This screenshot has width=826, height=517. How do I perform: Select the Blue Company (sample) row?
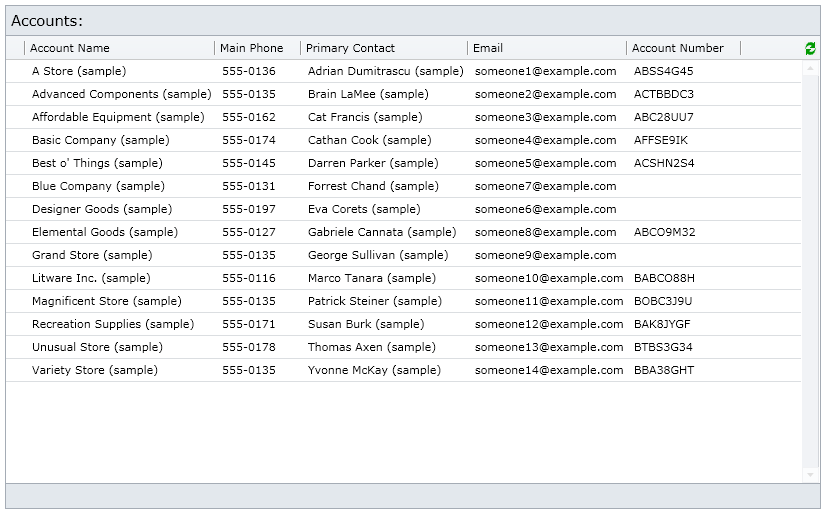[404, 186]
